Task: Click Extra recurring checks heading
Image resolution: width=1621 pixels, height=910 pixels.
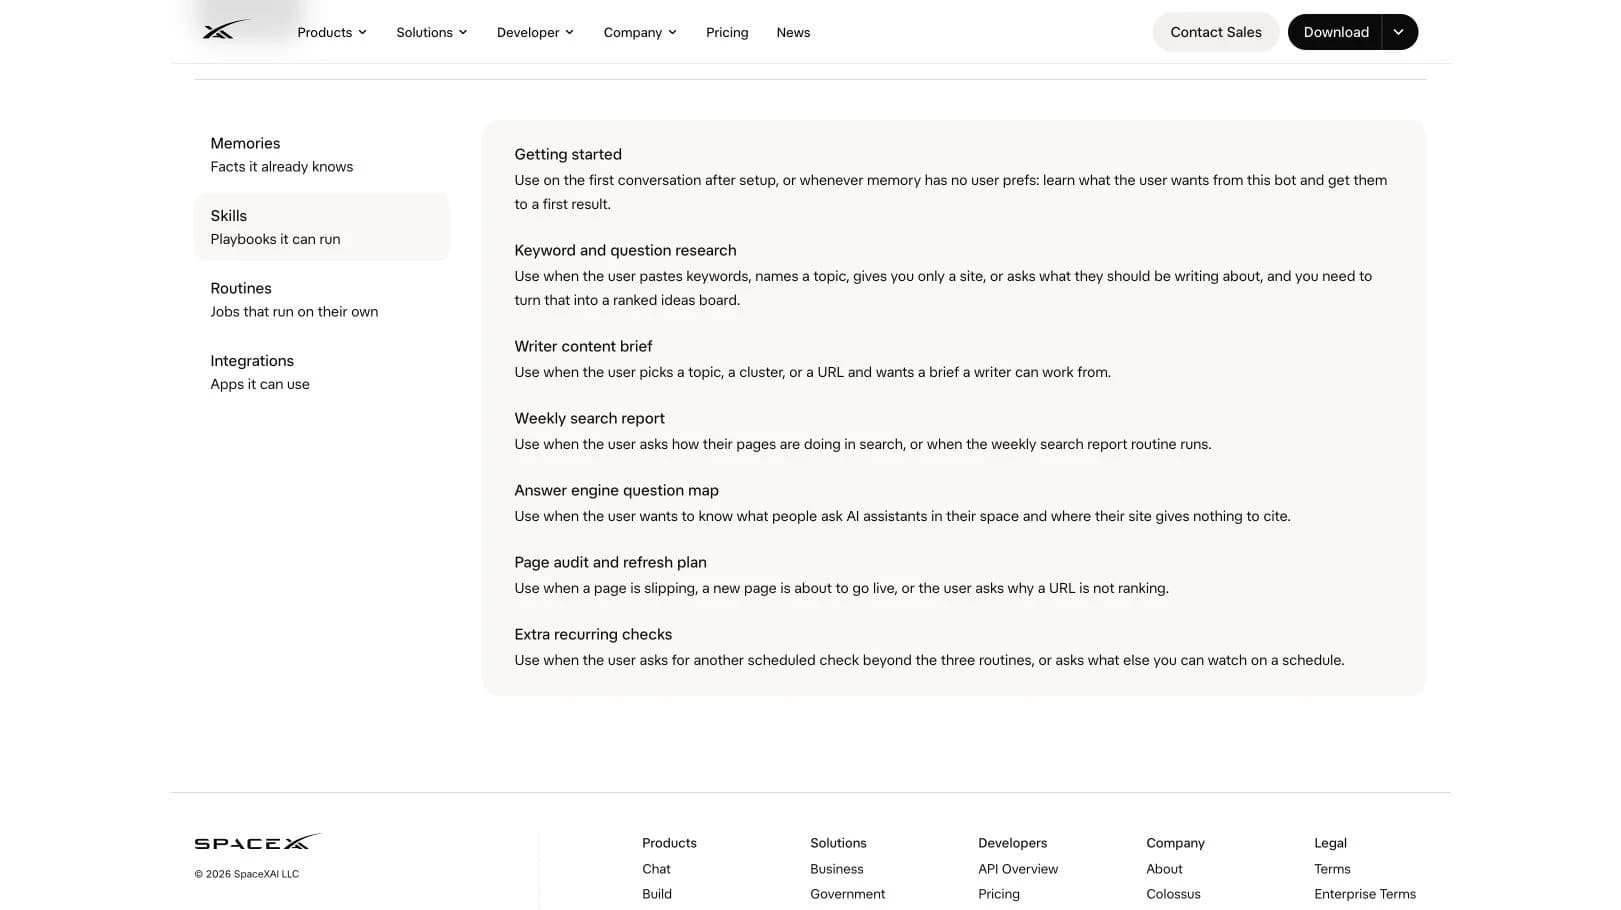Action: [593, 634]
